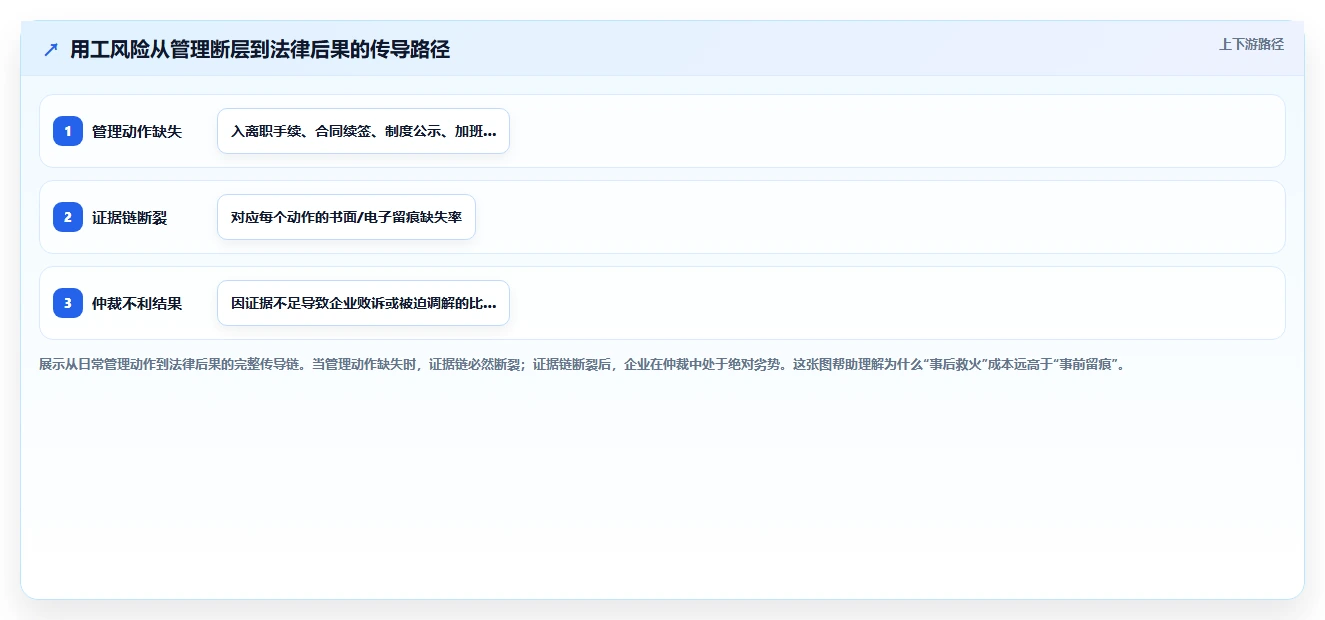Select the 管理动作缺失 step label
This screenshot has height=620, width=1325.
tap(137, 131)
